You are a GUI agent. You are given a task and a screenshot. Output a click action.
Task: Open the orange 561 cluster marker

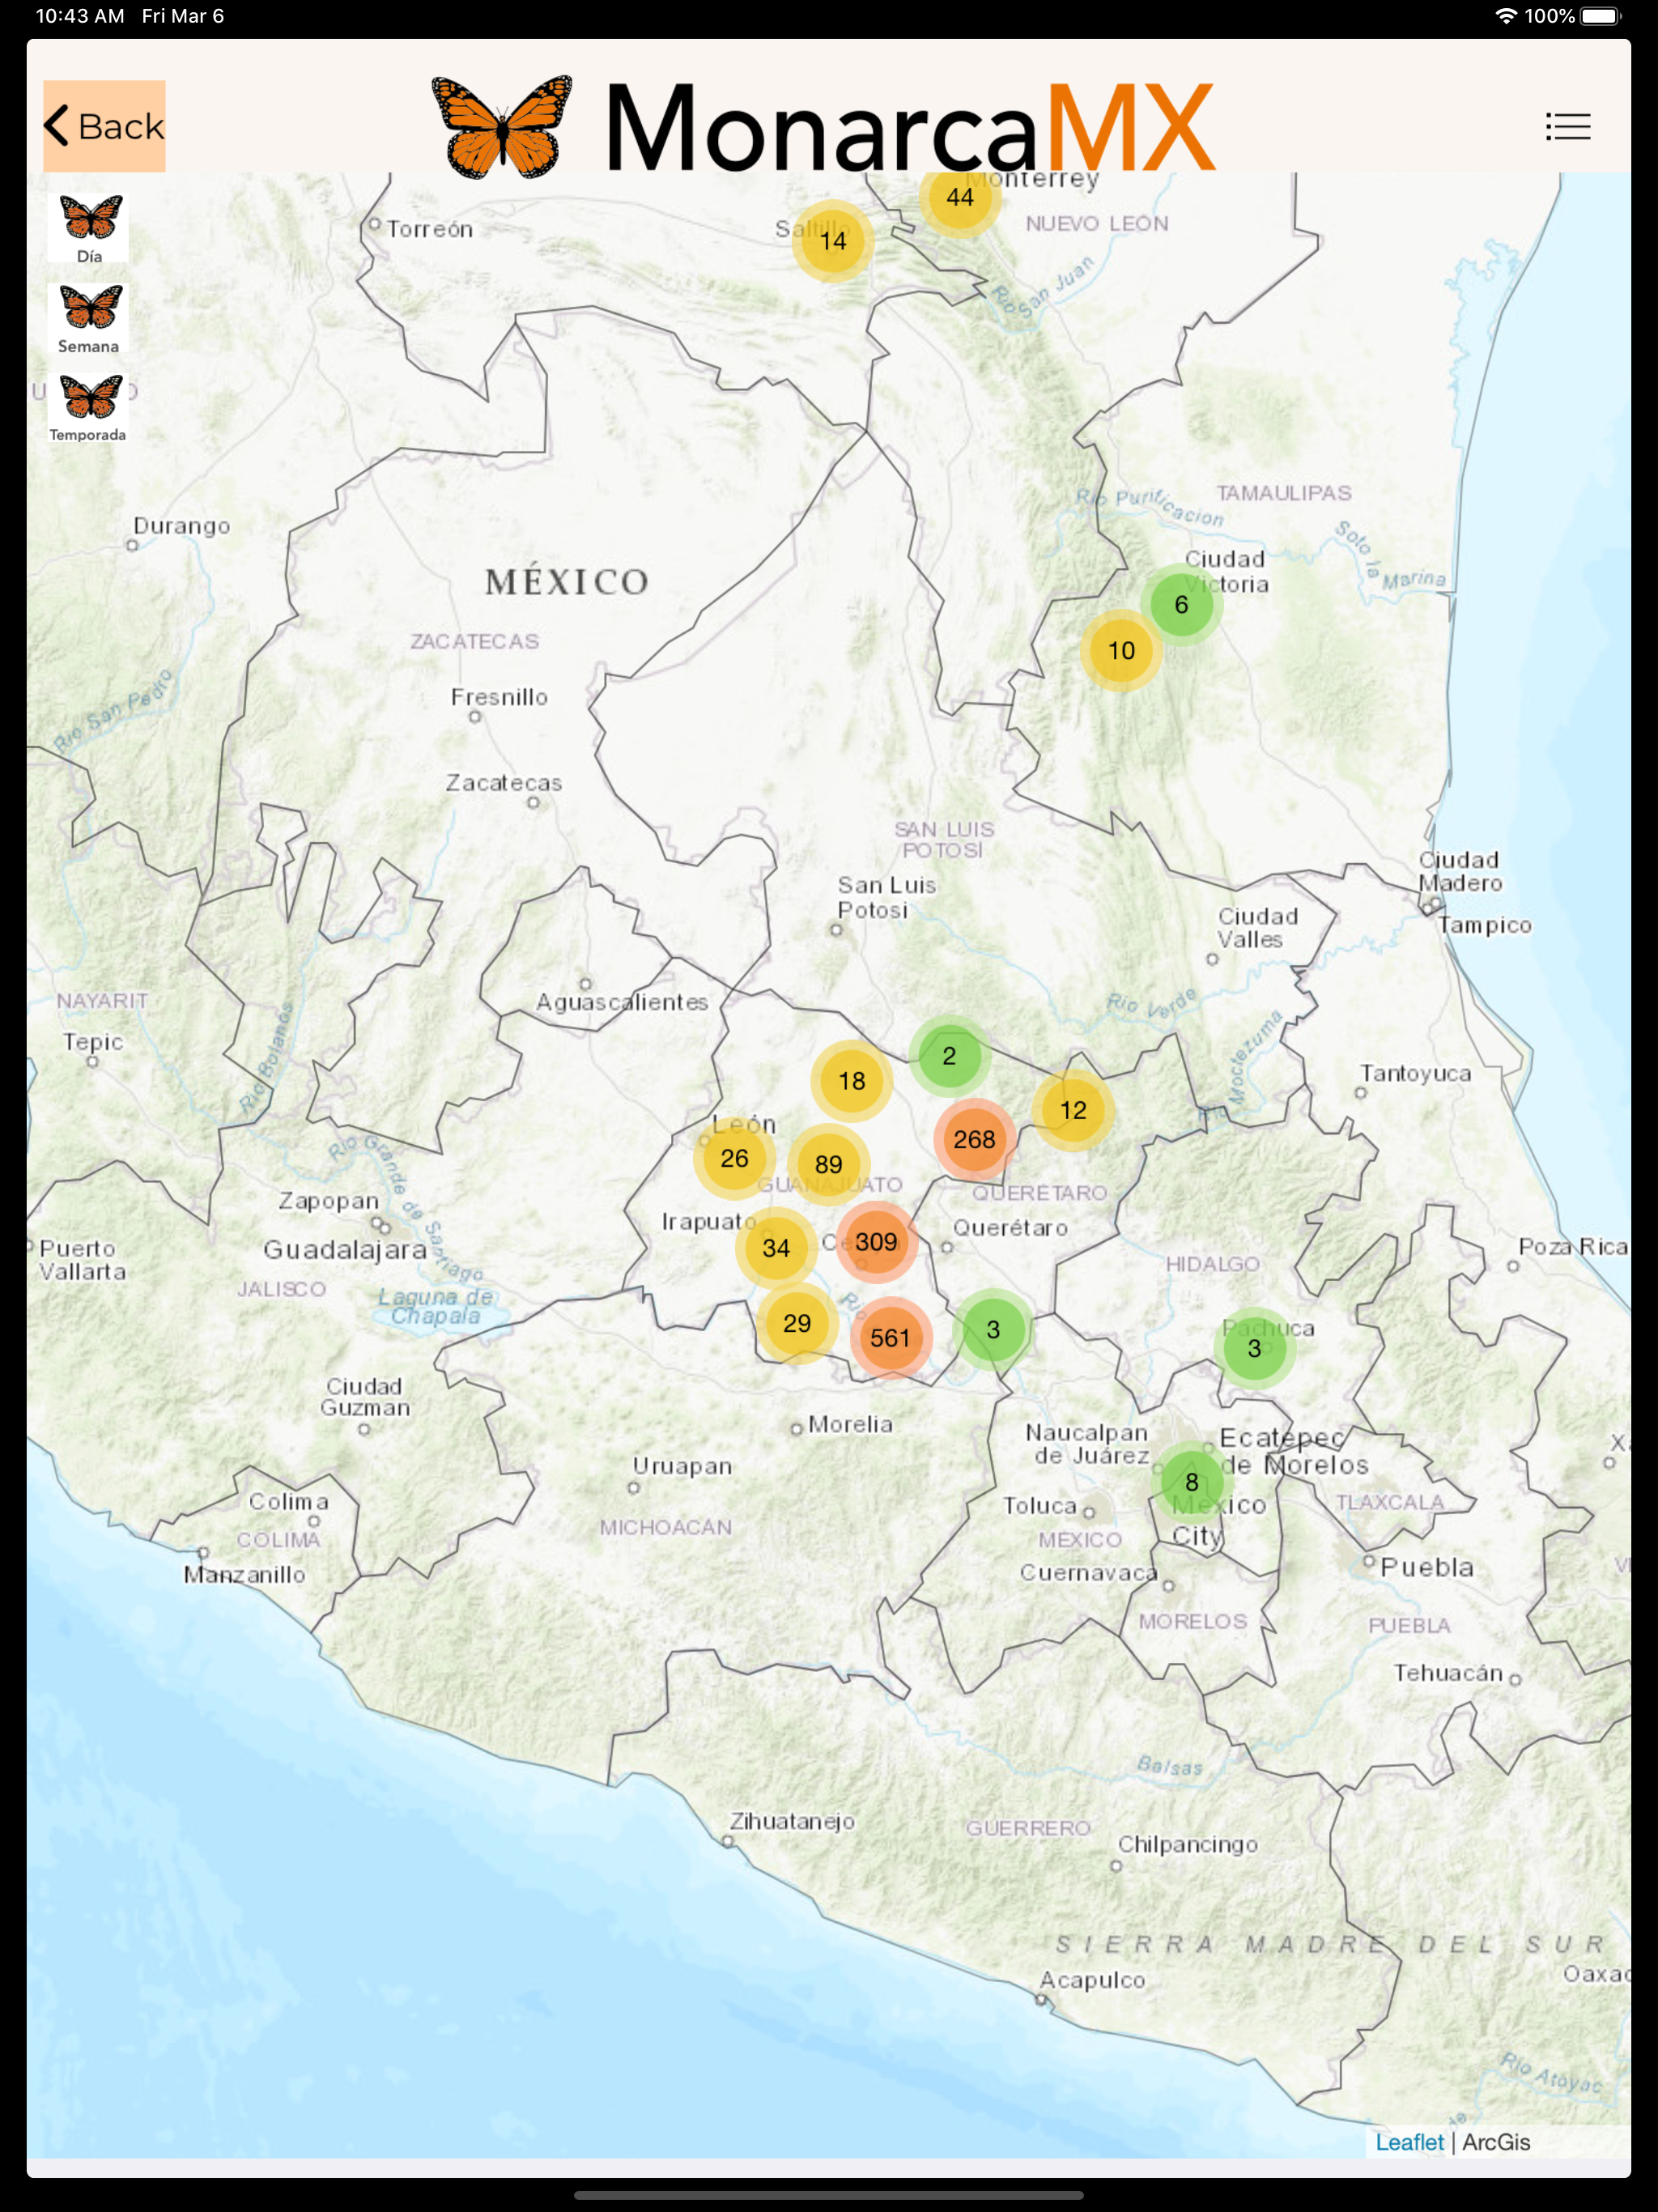click(x=890, y=1337)
